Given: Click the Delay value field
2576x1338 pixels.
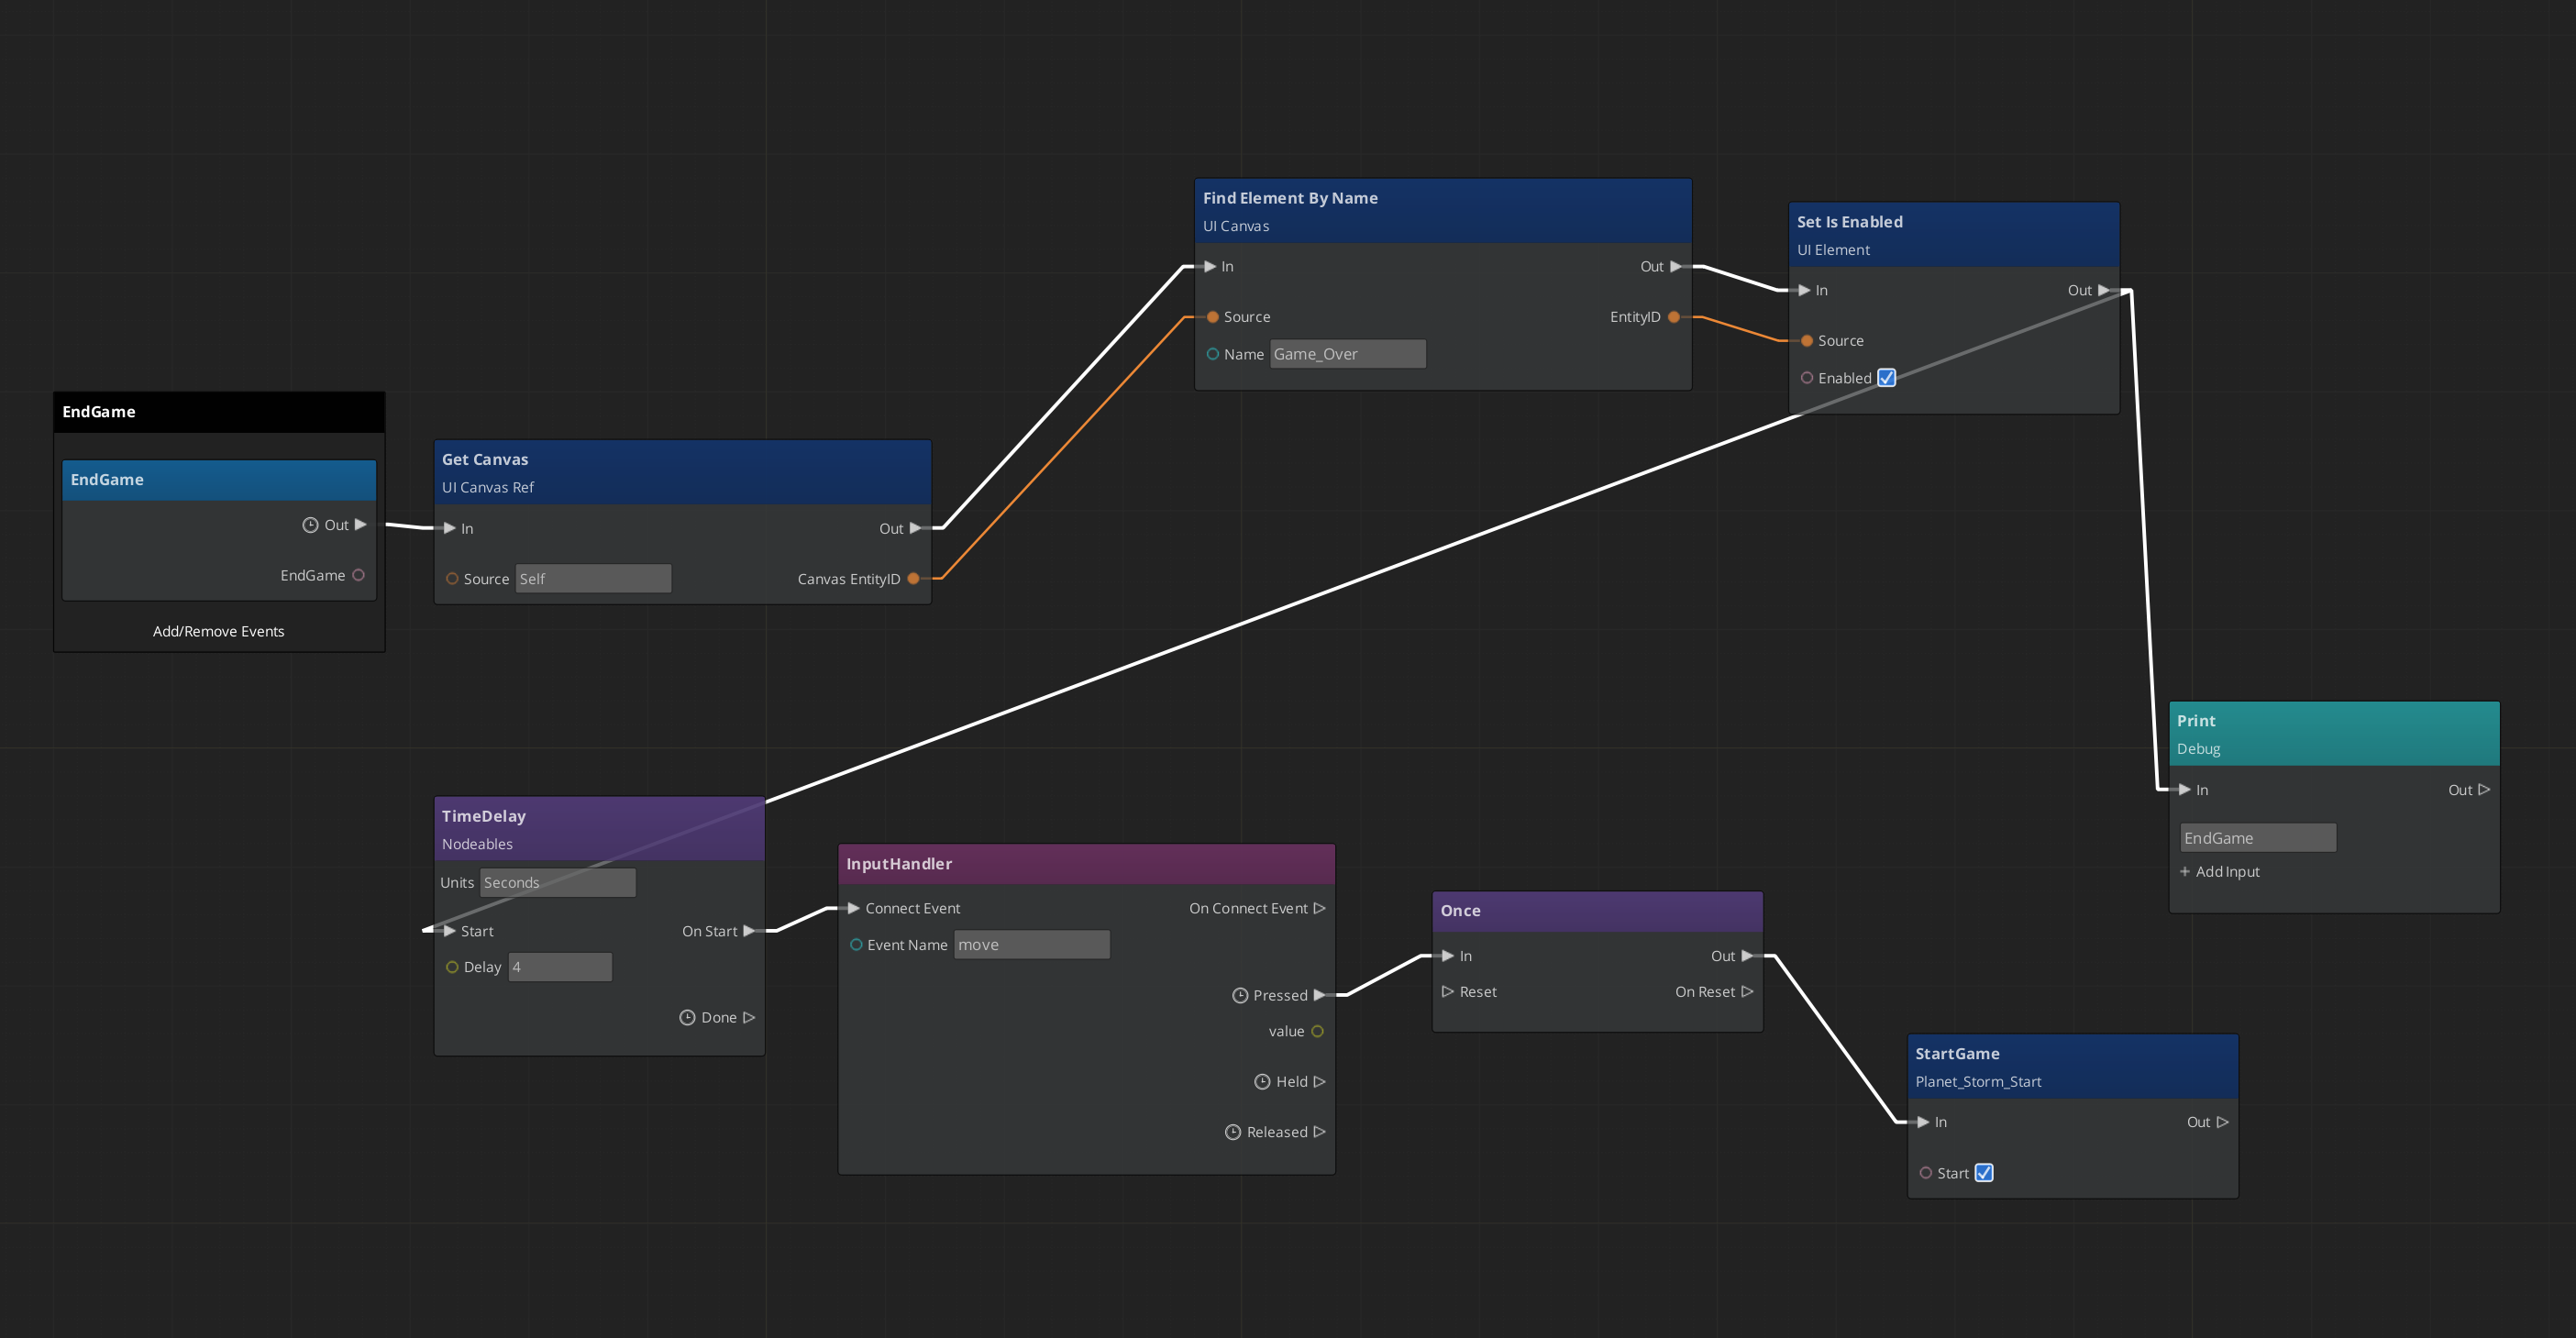Looking at the screenshot, I should coord(560,967).
